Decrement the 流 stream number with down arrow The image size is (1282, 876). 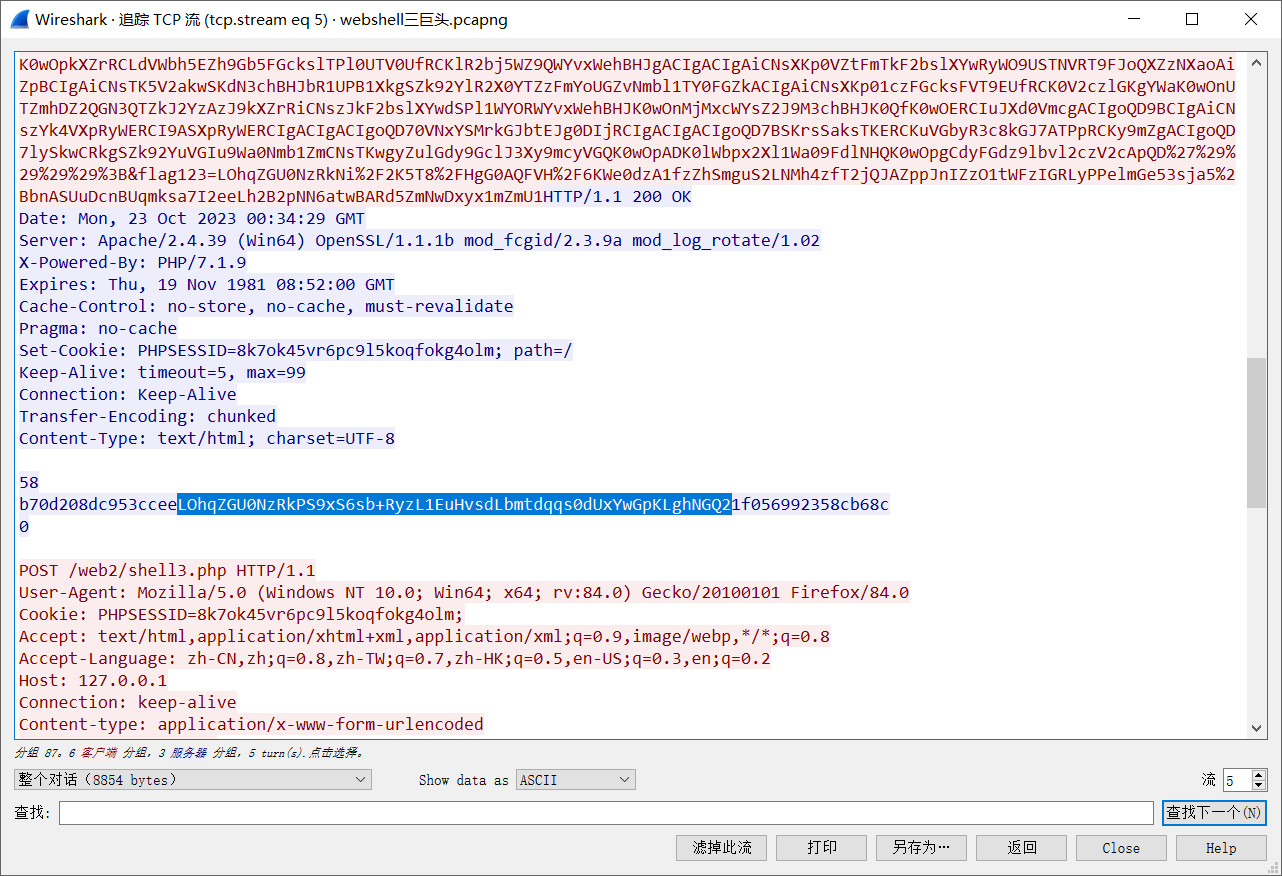[1258, 785]
